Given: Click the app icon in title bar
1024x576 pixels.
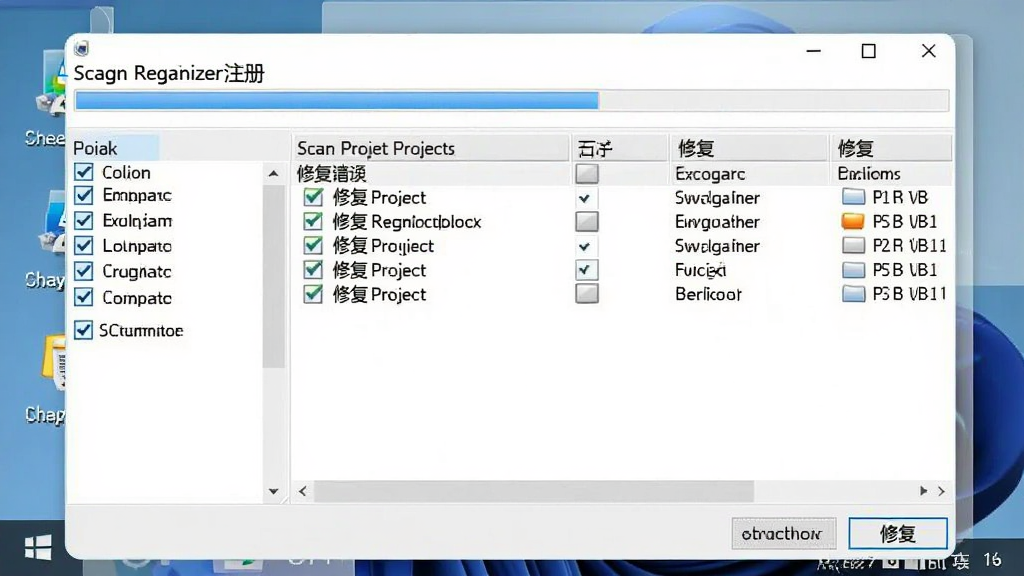Looking at the screenshot, I should 82,48.
